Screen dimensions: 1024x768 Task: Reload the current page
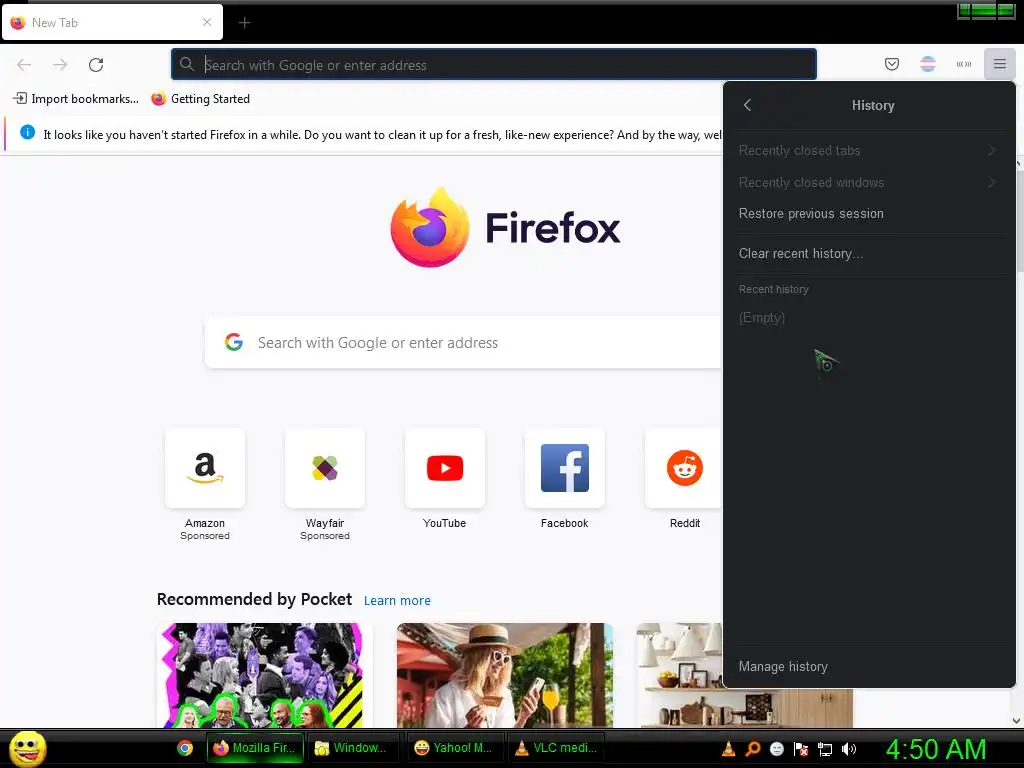(96, 65)
